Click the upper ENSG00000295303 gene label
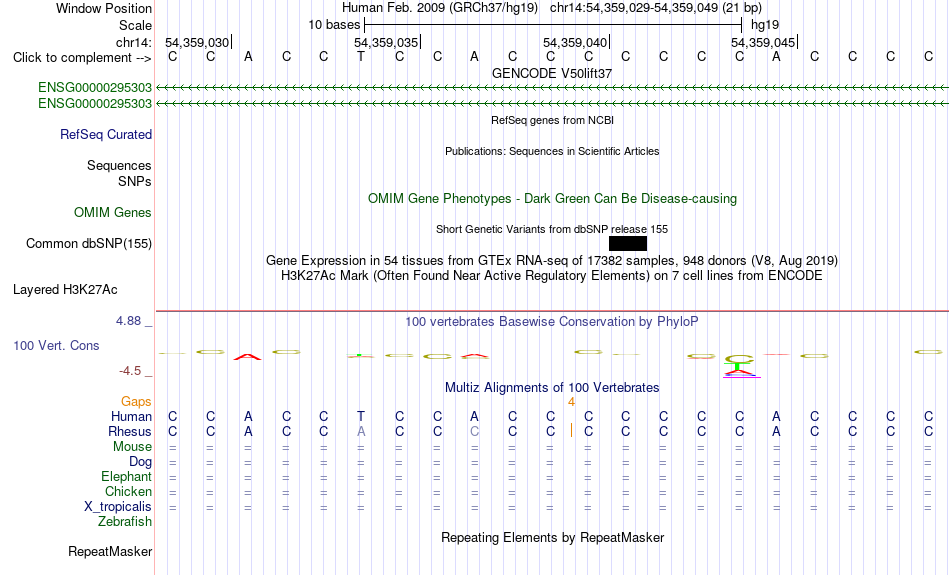The image size is (950, 575). coord(95,88)
